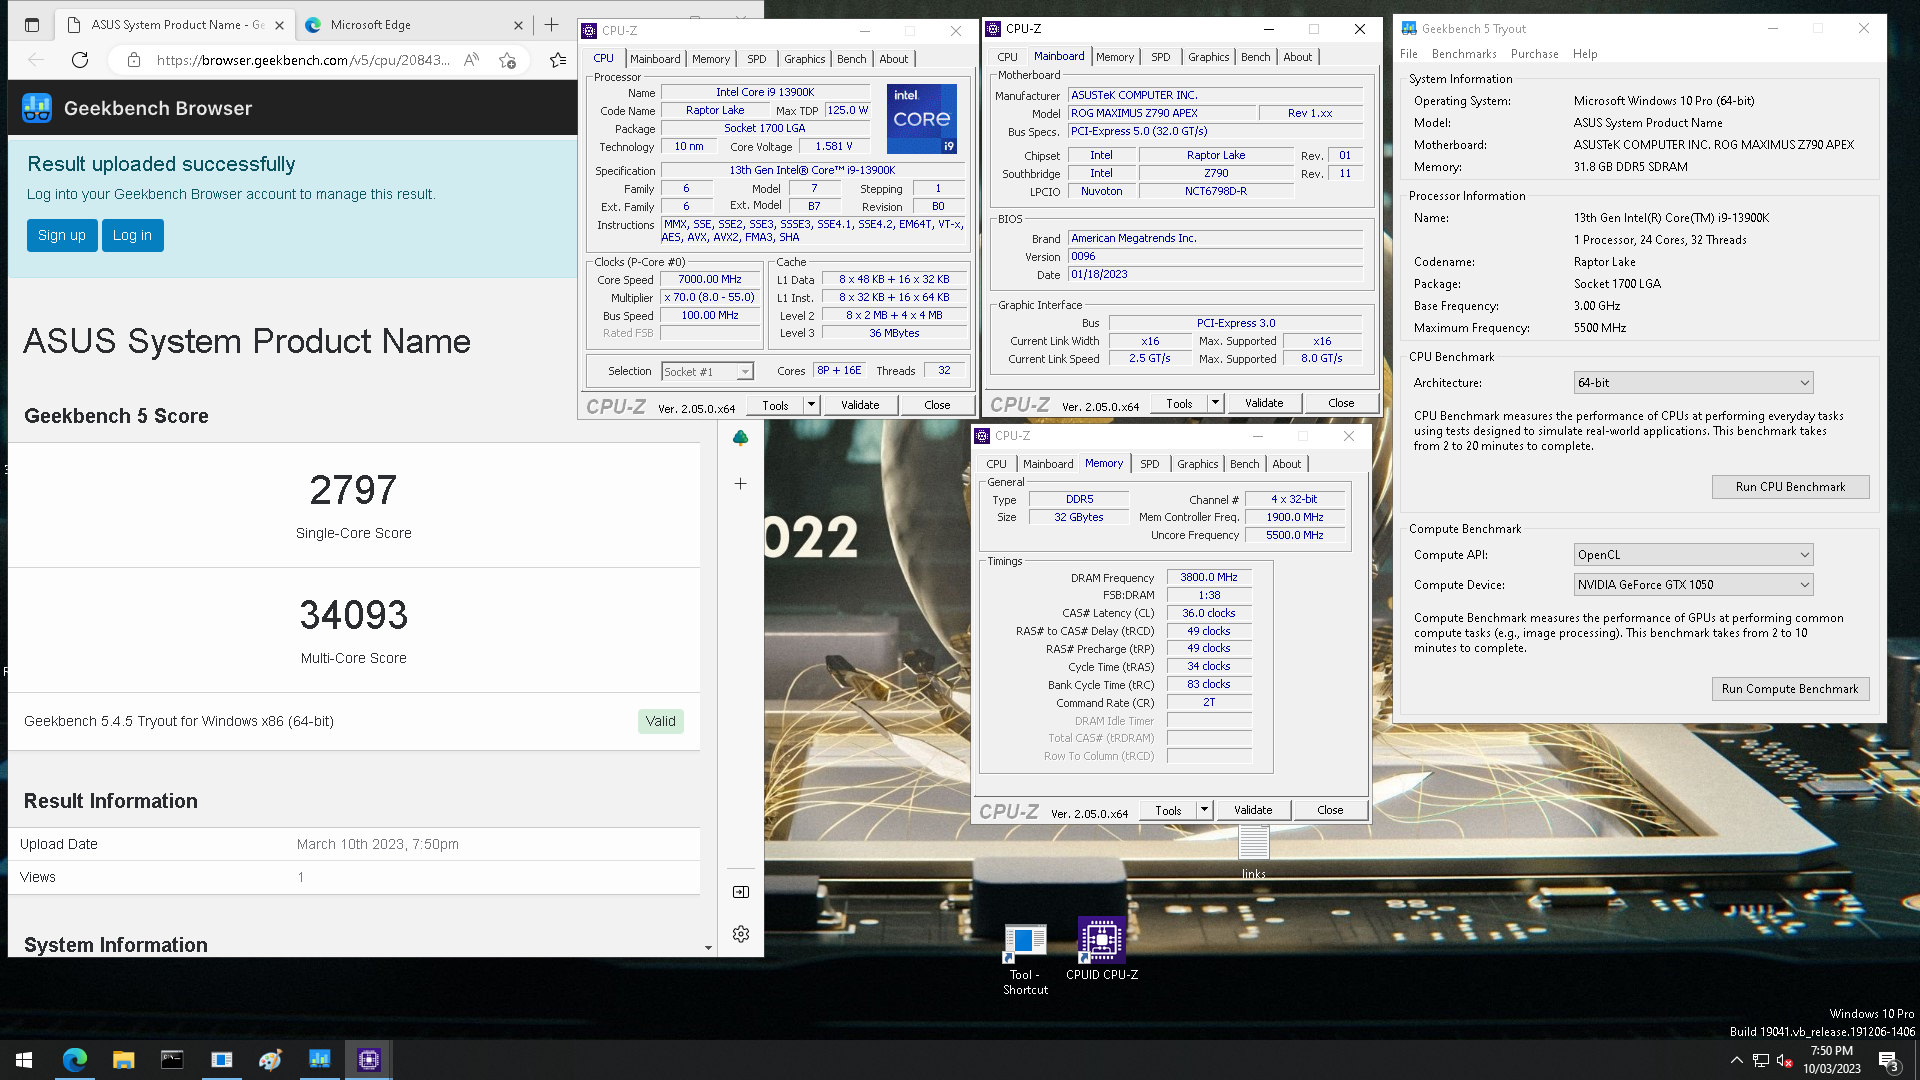Open Edge tab actions menu icon
This screenshot has height=1080, width=1920.
pyautogui.click(x=31, y=25)
